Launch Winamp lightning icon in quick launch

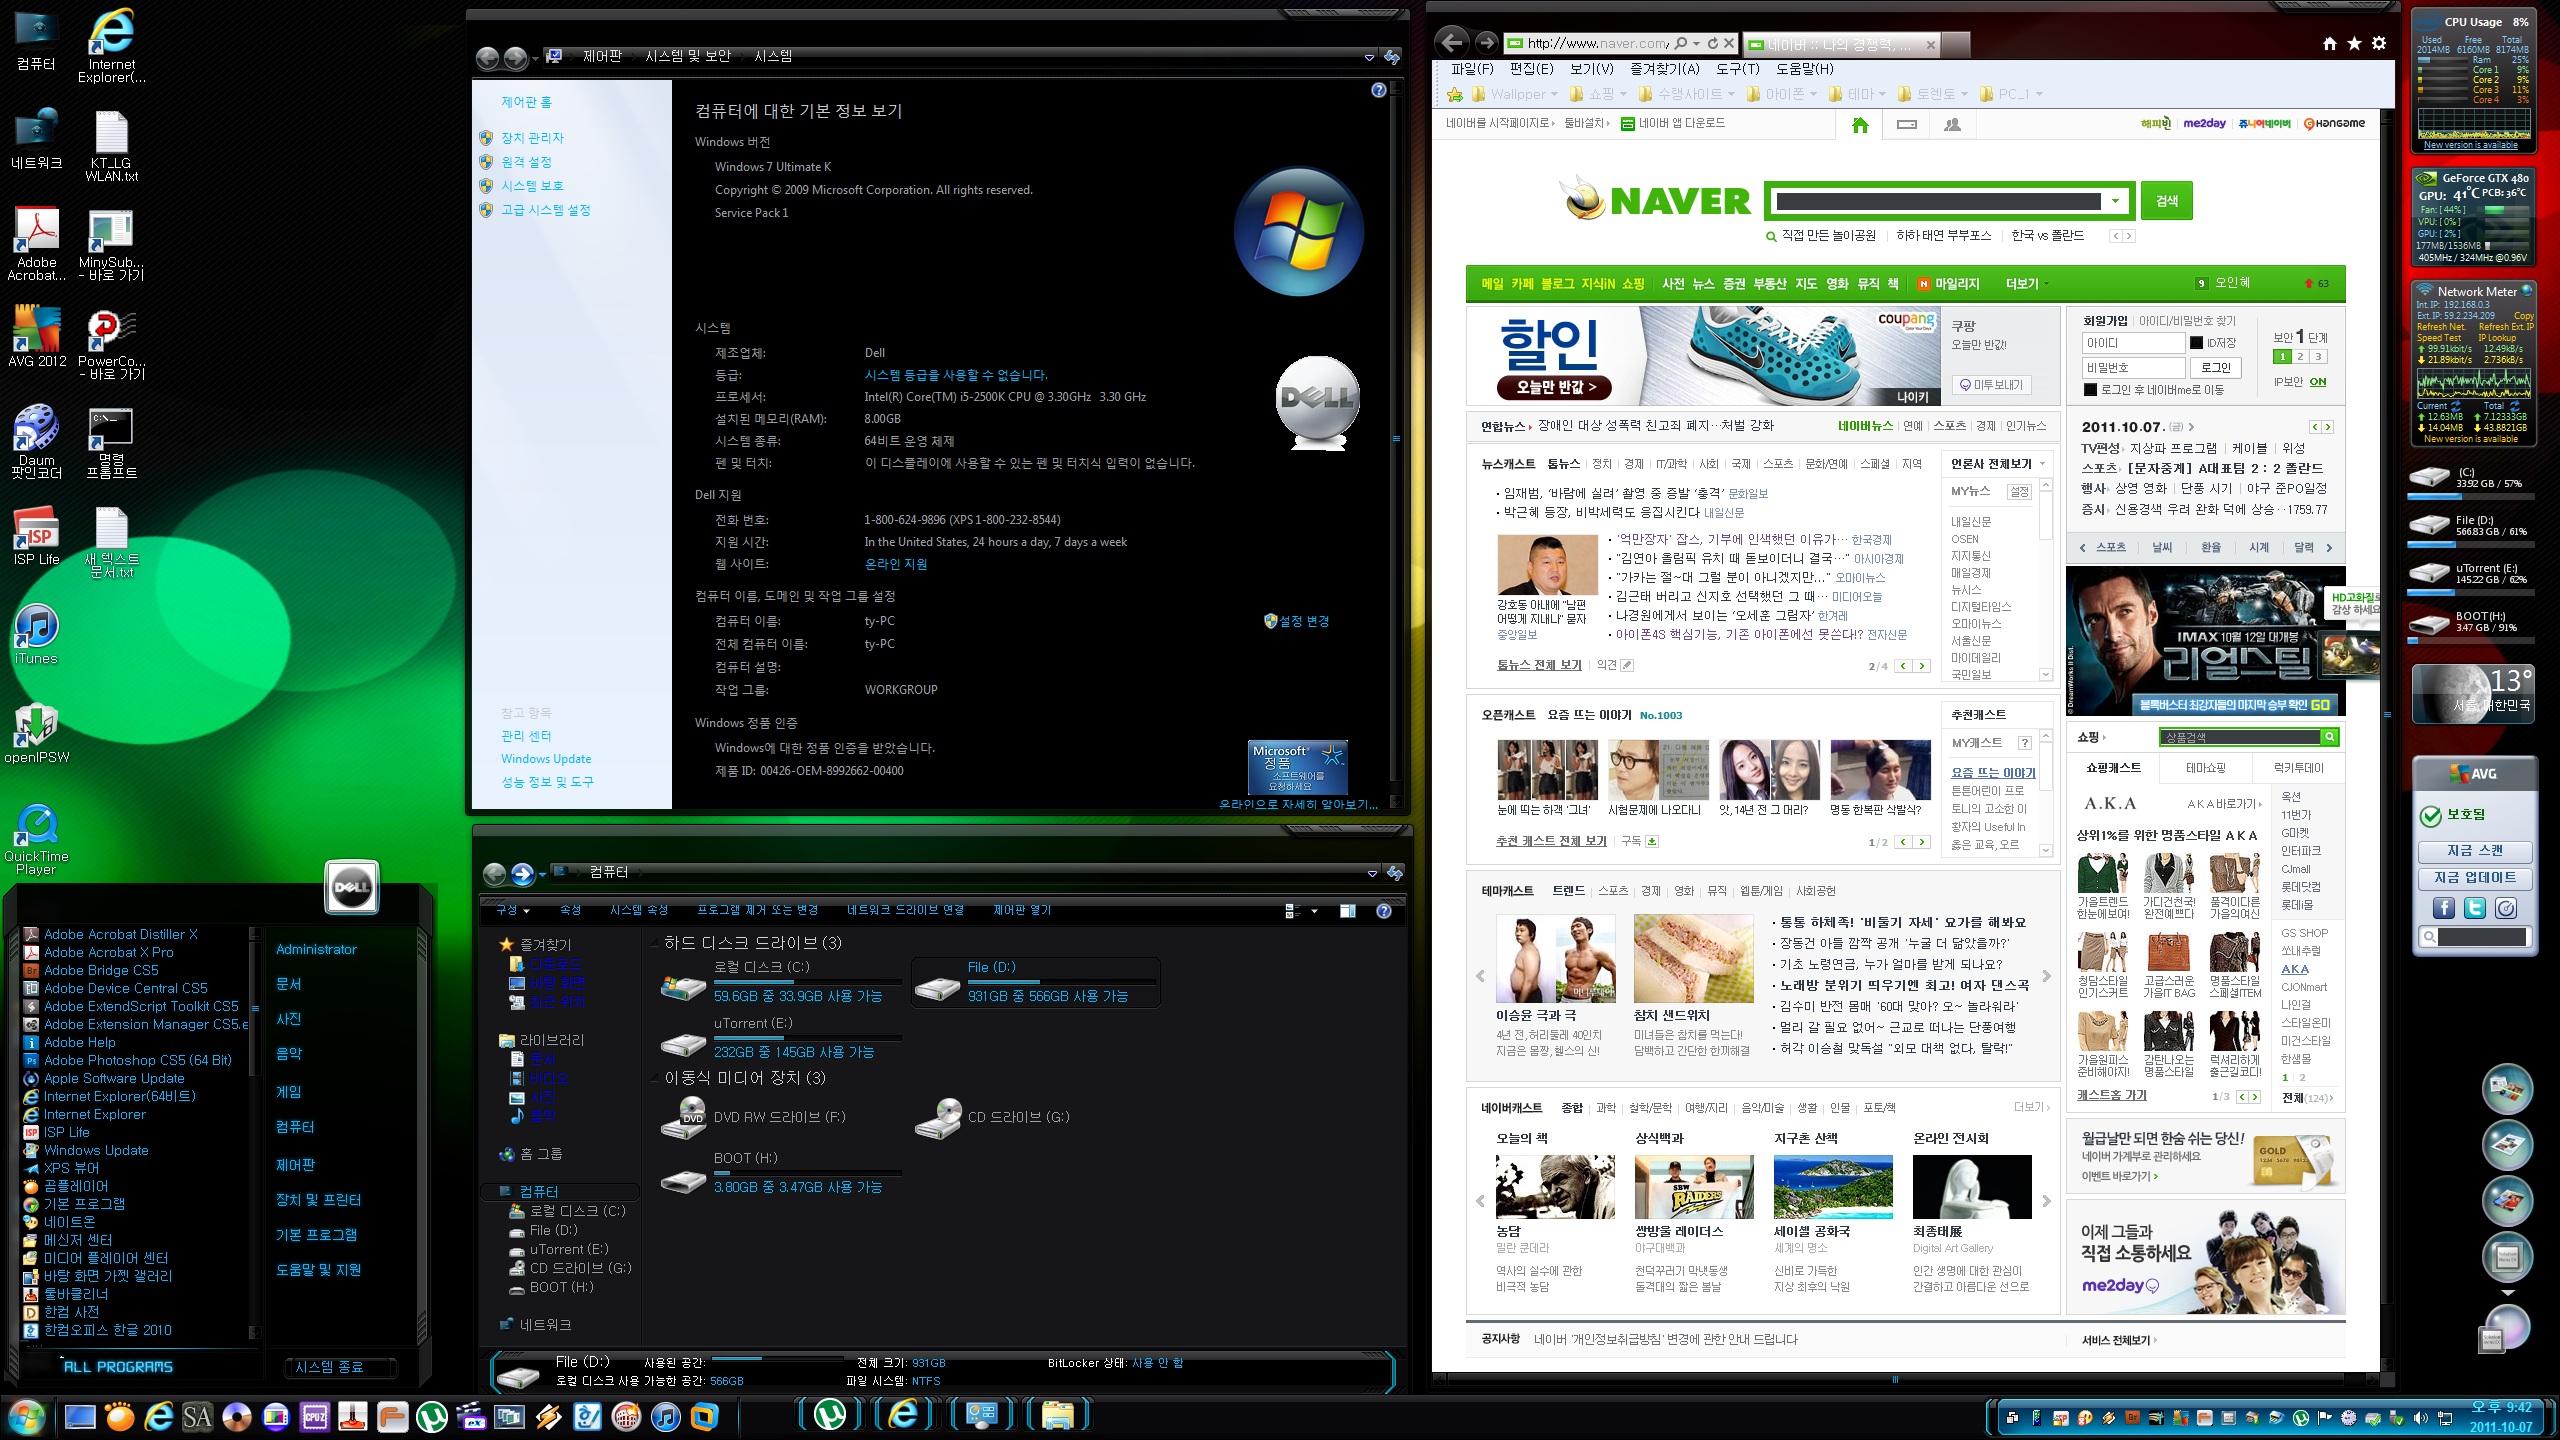(x=548, y=1416)
